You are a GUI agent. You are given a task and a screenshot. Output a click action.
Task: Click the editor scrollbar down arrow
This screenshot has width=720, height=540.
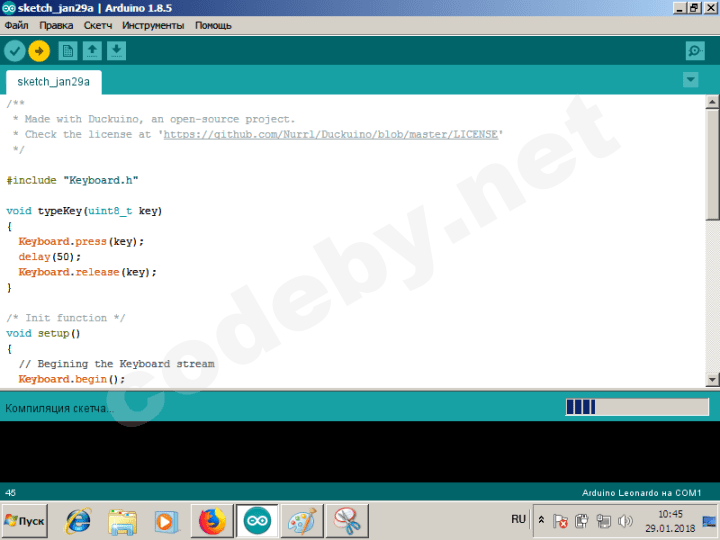click(x=712, y=379)
